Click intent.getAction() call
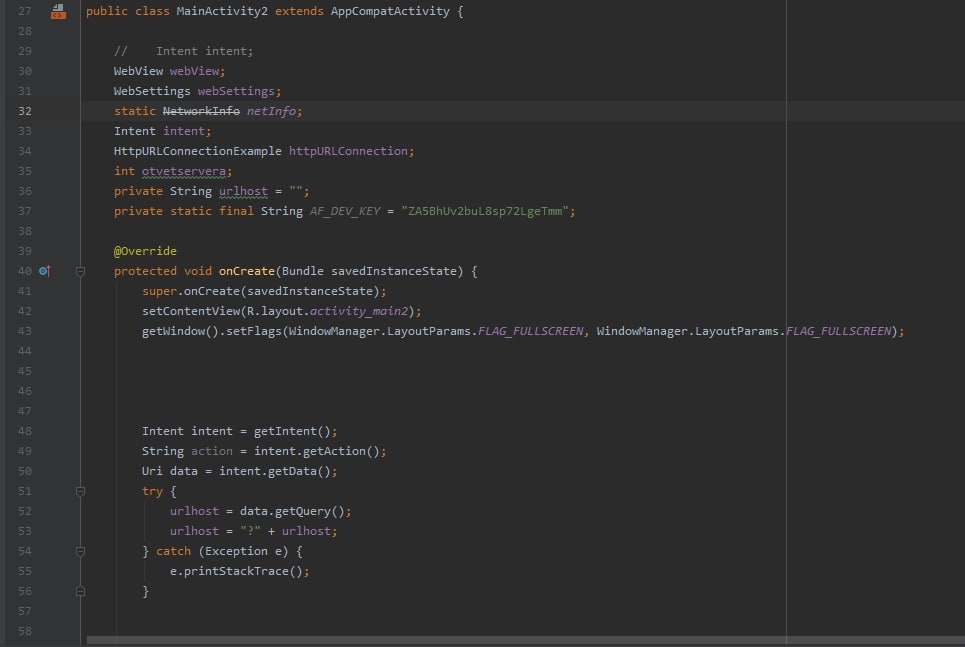 (317, 451)
